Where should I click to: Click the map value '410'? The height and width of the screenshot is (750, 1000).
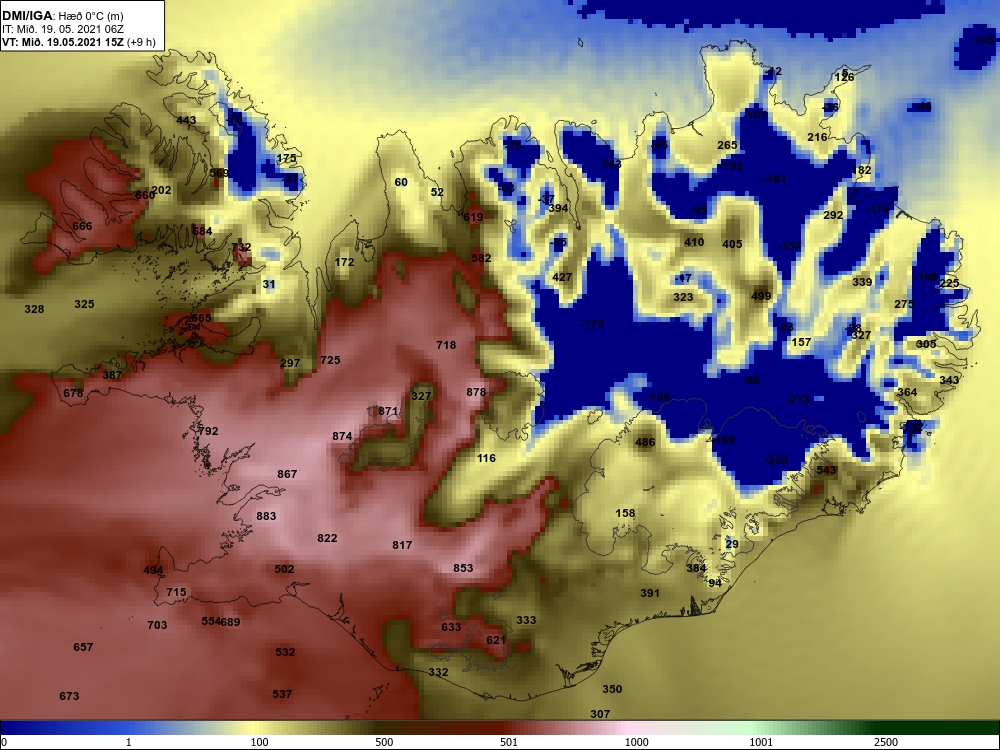coord(694,242)
